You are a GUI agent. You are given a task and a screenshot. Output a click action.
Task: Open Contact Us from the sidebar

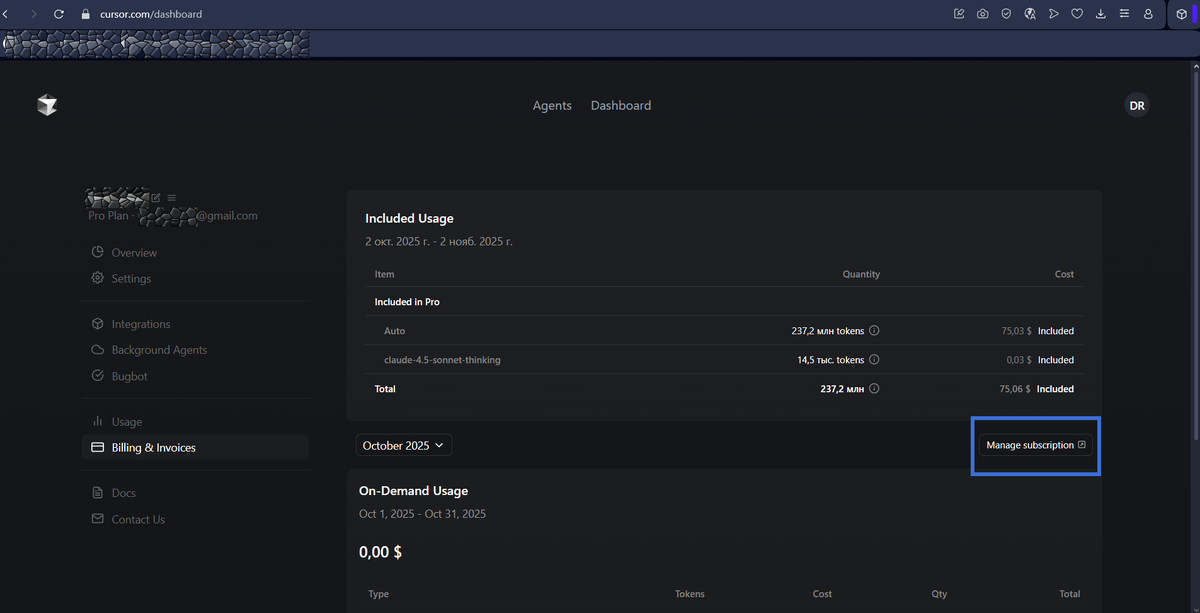coord(195,519)
